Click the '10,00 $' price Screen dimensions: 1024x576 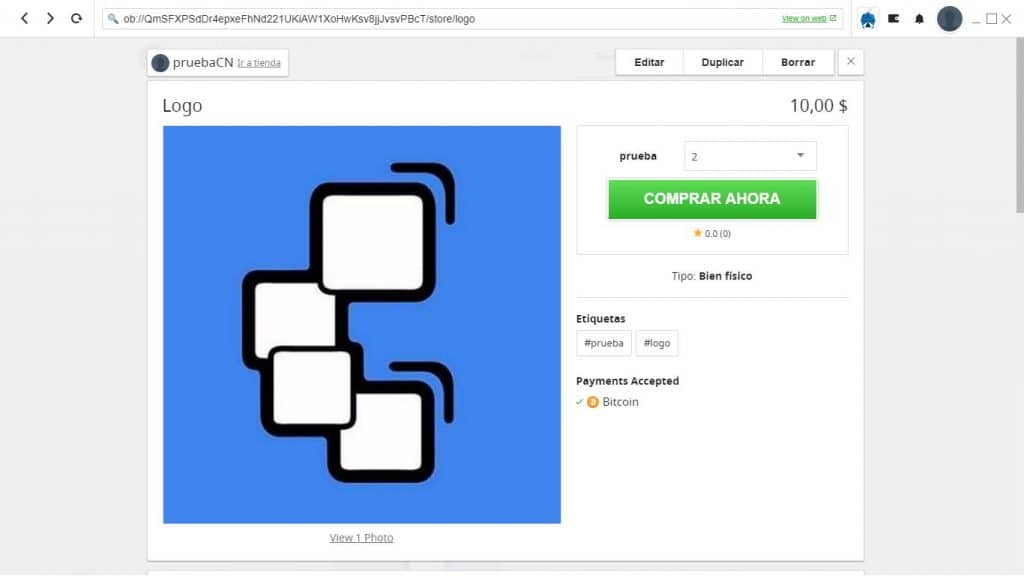click(819, 106)
